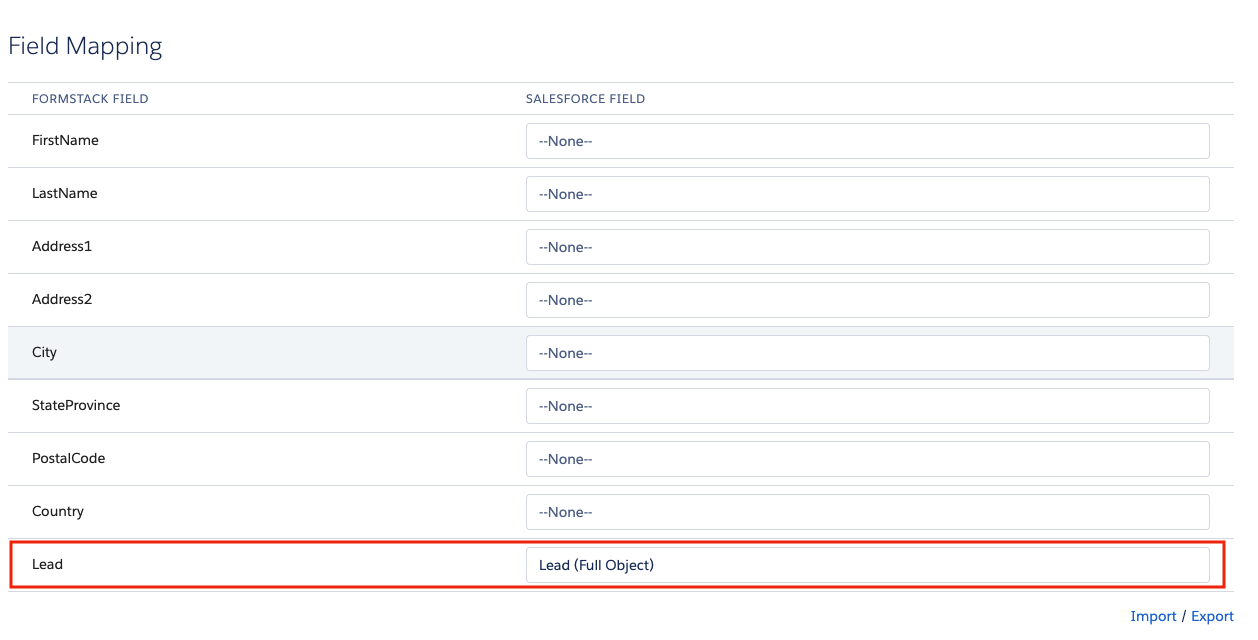Click the Import link
This screenshot has height=640, width=1258.
[1153, 616]
